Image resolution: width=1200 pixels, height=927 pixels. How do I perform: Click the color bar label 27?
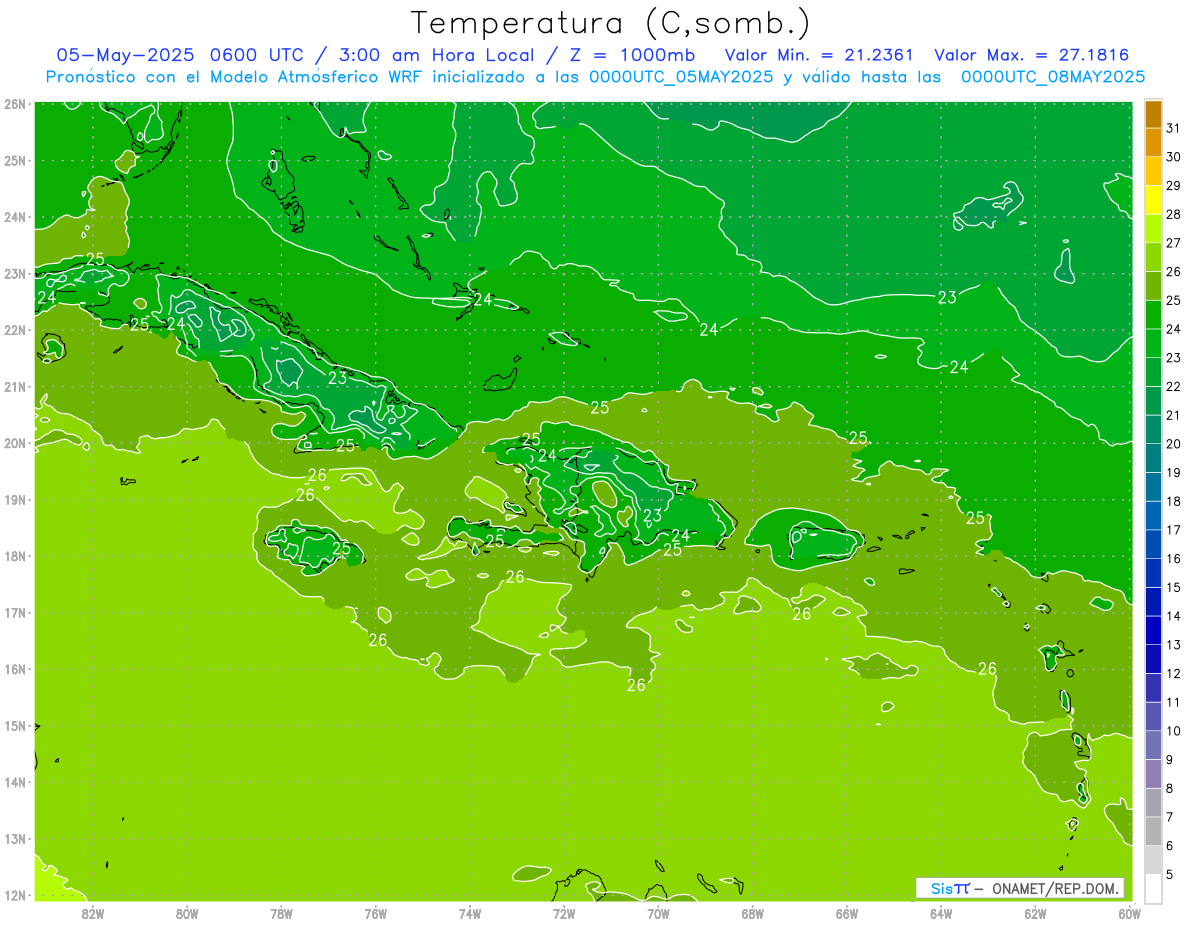click(x=1173, y=243)
